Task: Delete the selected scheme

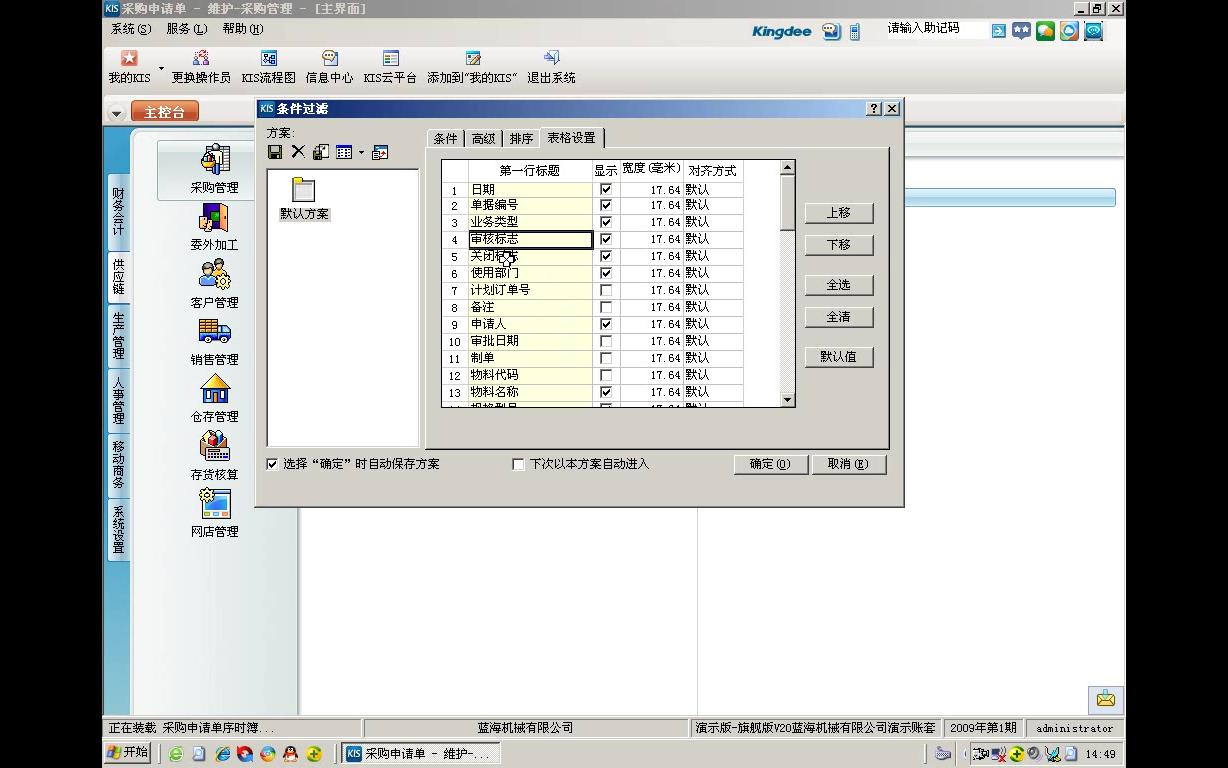Action: tap(296, 151)
